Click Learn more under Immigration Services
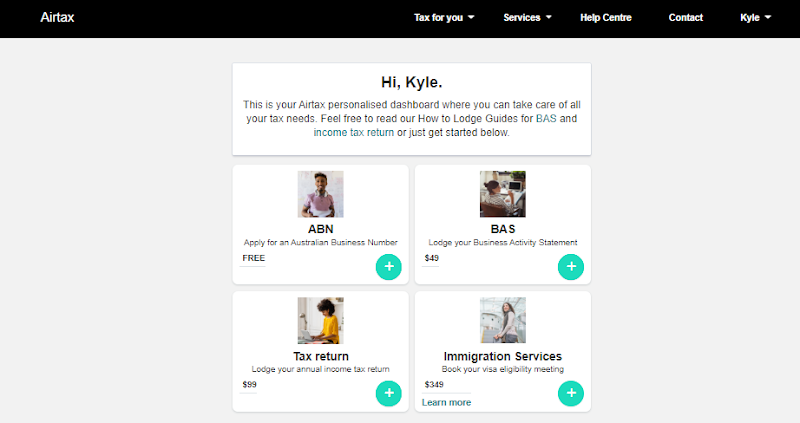This screenshot has height=423, width=800. tap(446, 403)
